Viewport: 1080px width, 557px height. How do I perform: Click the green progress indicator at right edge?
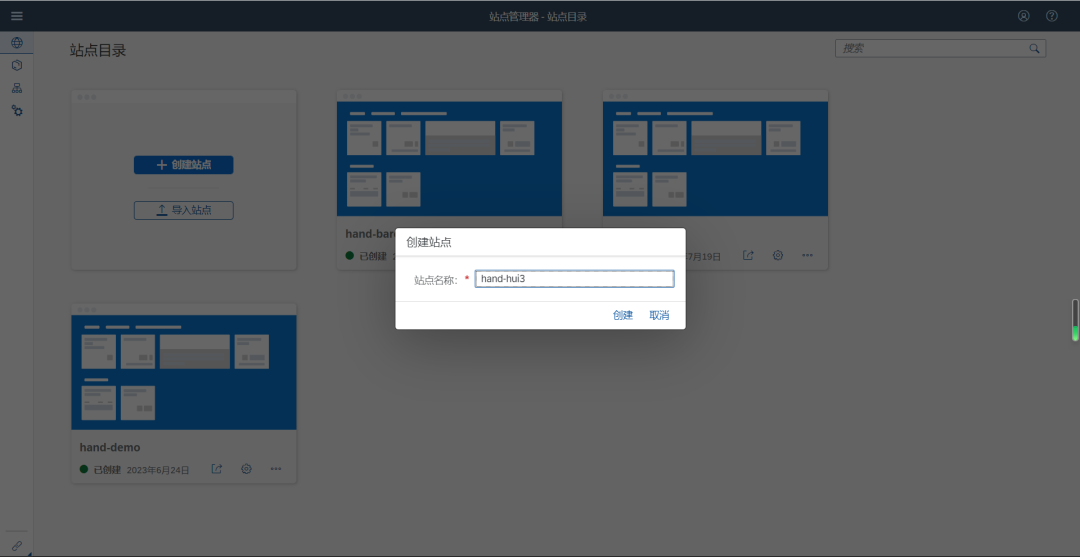pos(1074,320)
